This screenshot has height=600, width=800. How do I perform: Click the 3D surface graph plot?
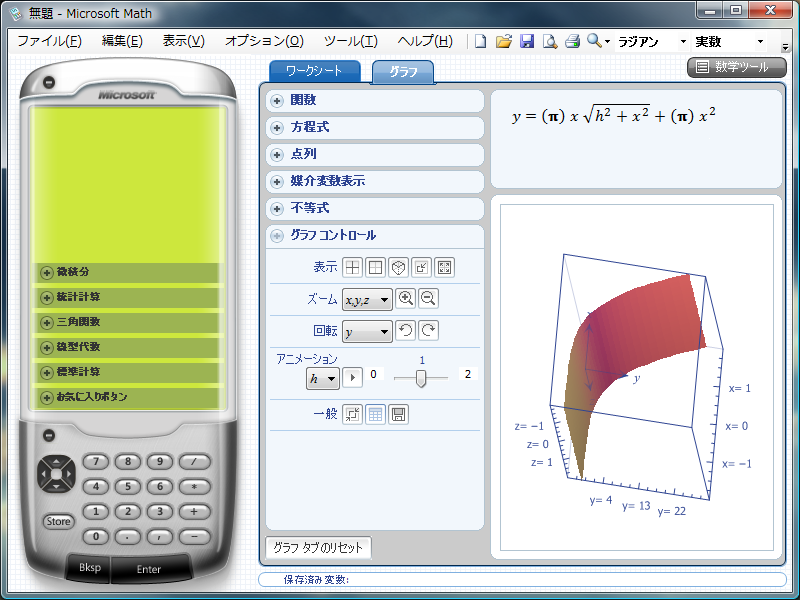[x=636, y=378]
